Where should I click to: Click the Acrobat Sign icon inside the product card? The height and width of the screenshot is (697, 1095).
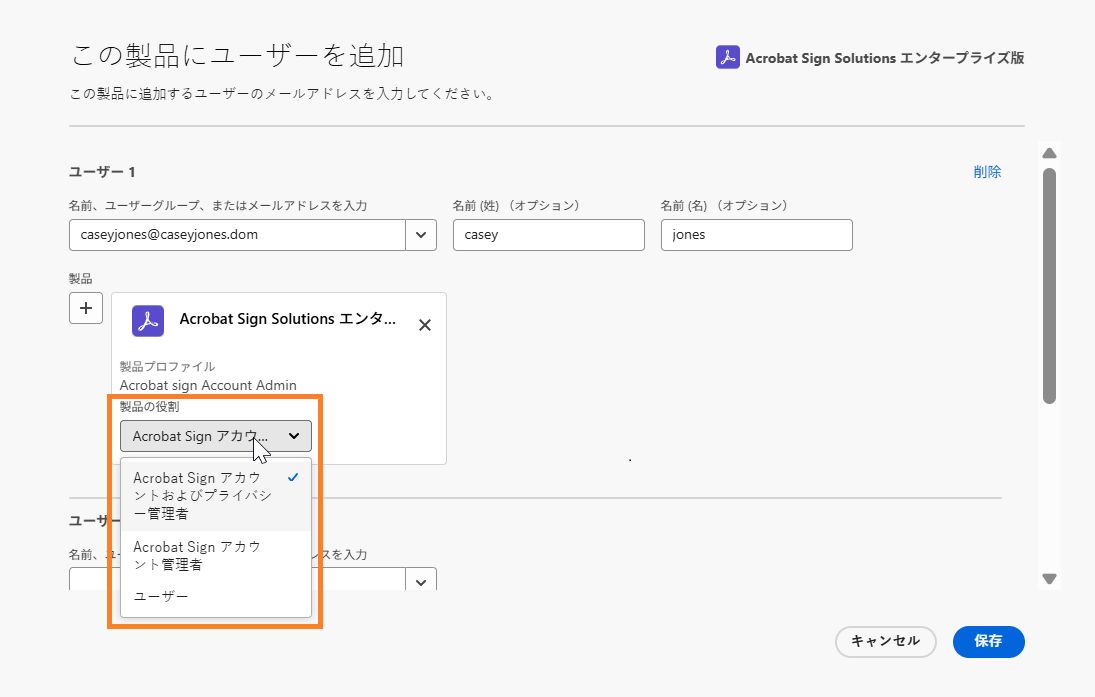[x=146, y=321]
